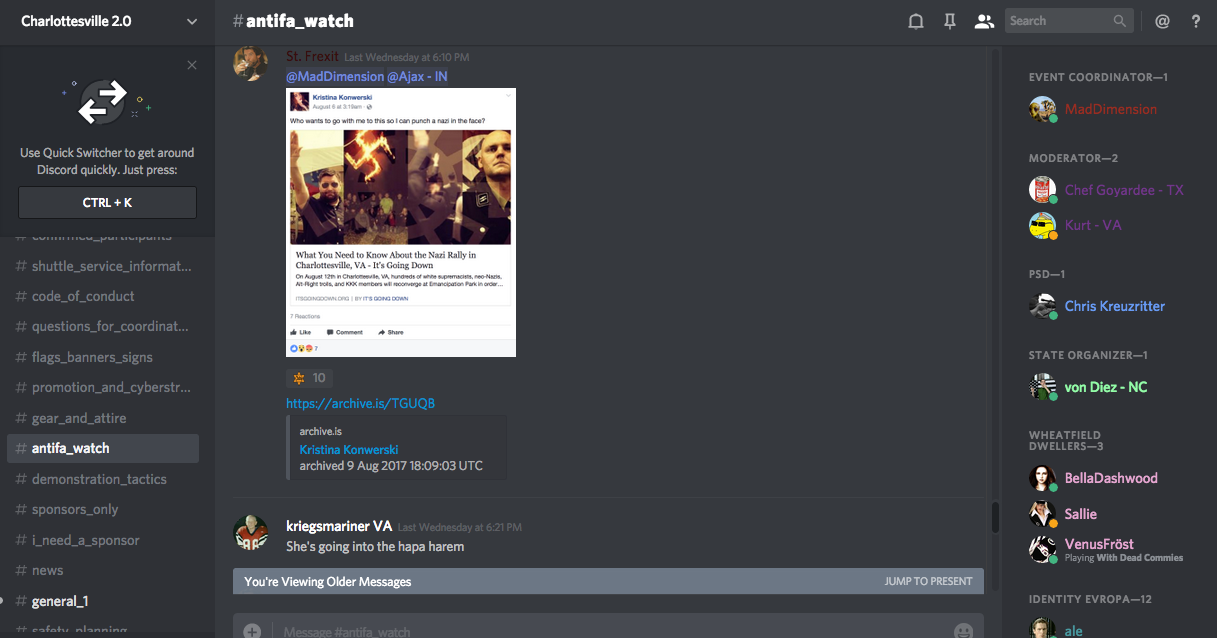The image size is (1217, 638).
Task: Open emoji picker in message box
Action: pos(962,630)
